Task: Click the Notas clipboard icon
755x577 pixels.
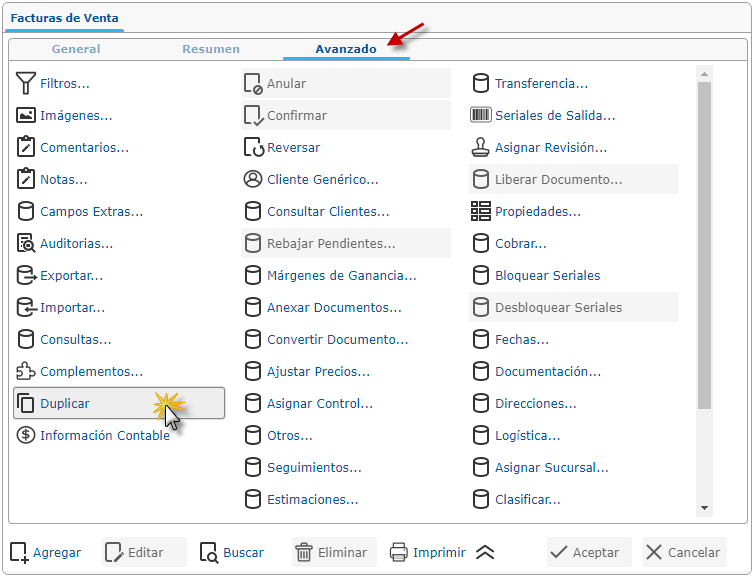Action: click(26, 179)
